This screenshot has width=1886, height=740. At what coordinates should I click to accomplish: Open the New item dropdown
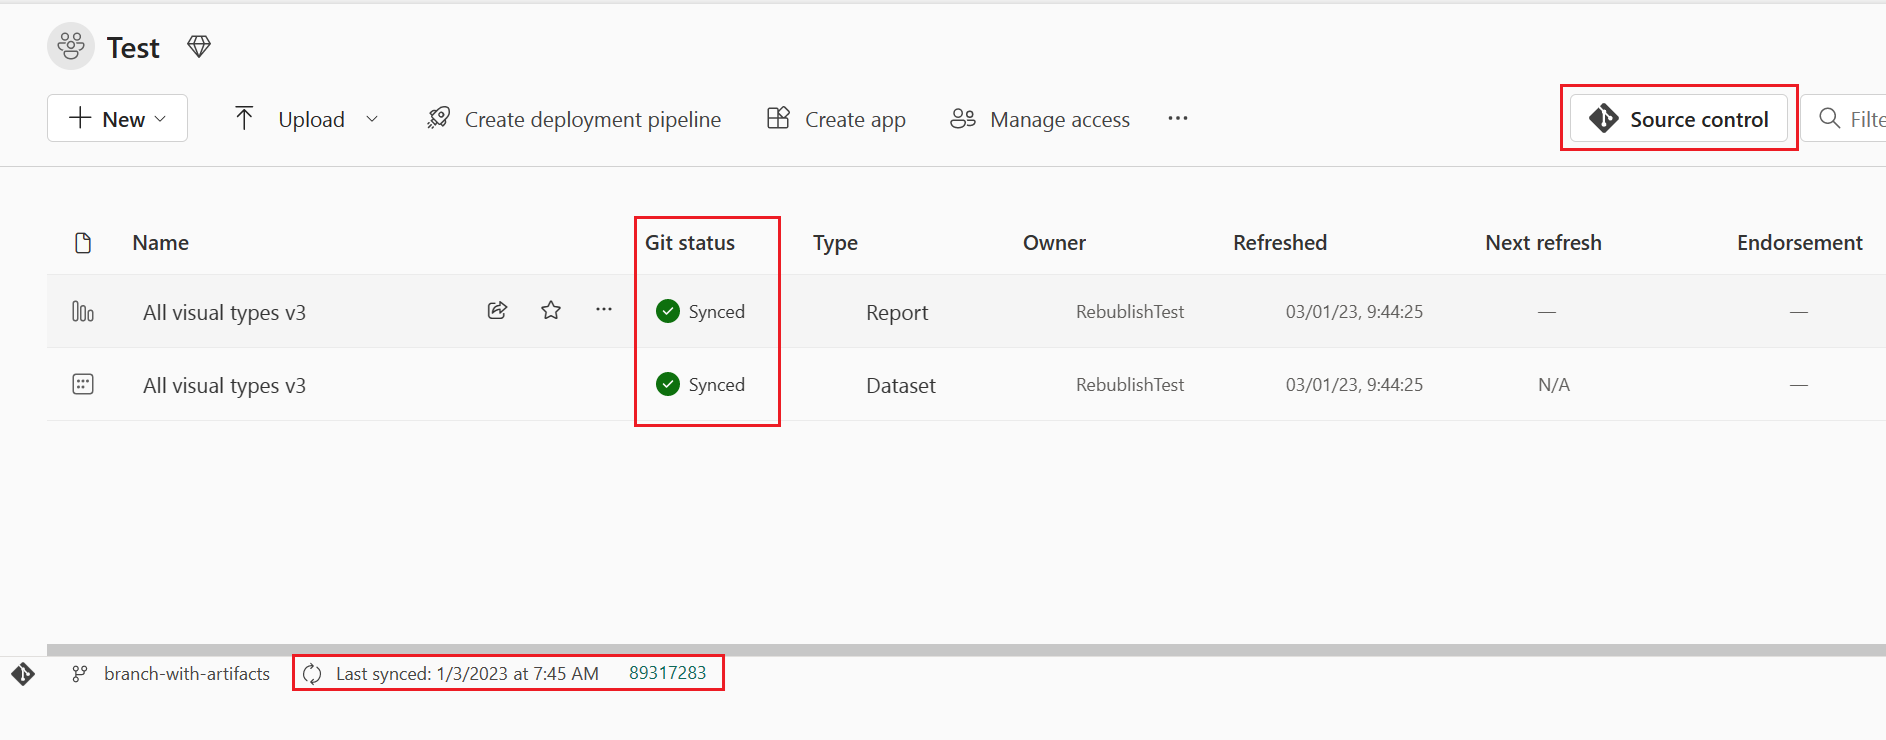pyautogui.click(x=117, y=119)
